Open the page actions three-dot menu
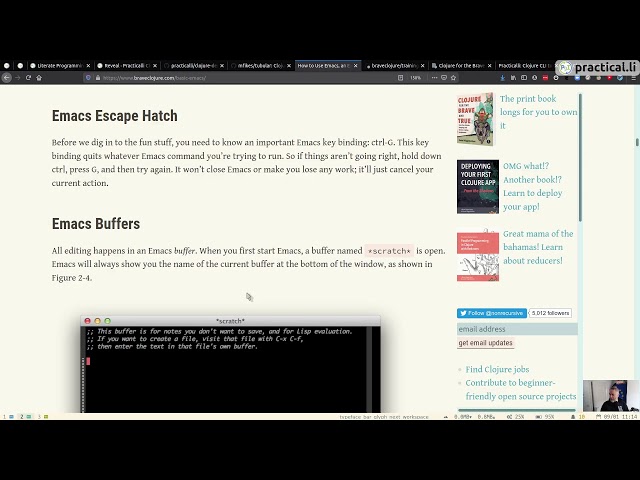Screen dimensions: 640x480 (x=434, y=78)
